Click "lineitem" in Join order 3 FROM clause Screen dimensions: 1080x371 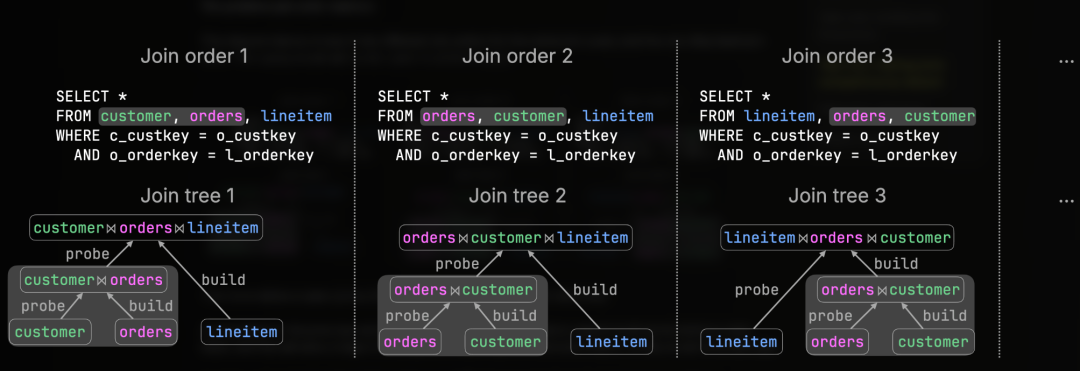click(x=779, y=116)
